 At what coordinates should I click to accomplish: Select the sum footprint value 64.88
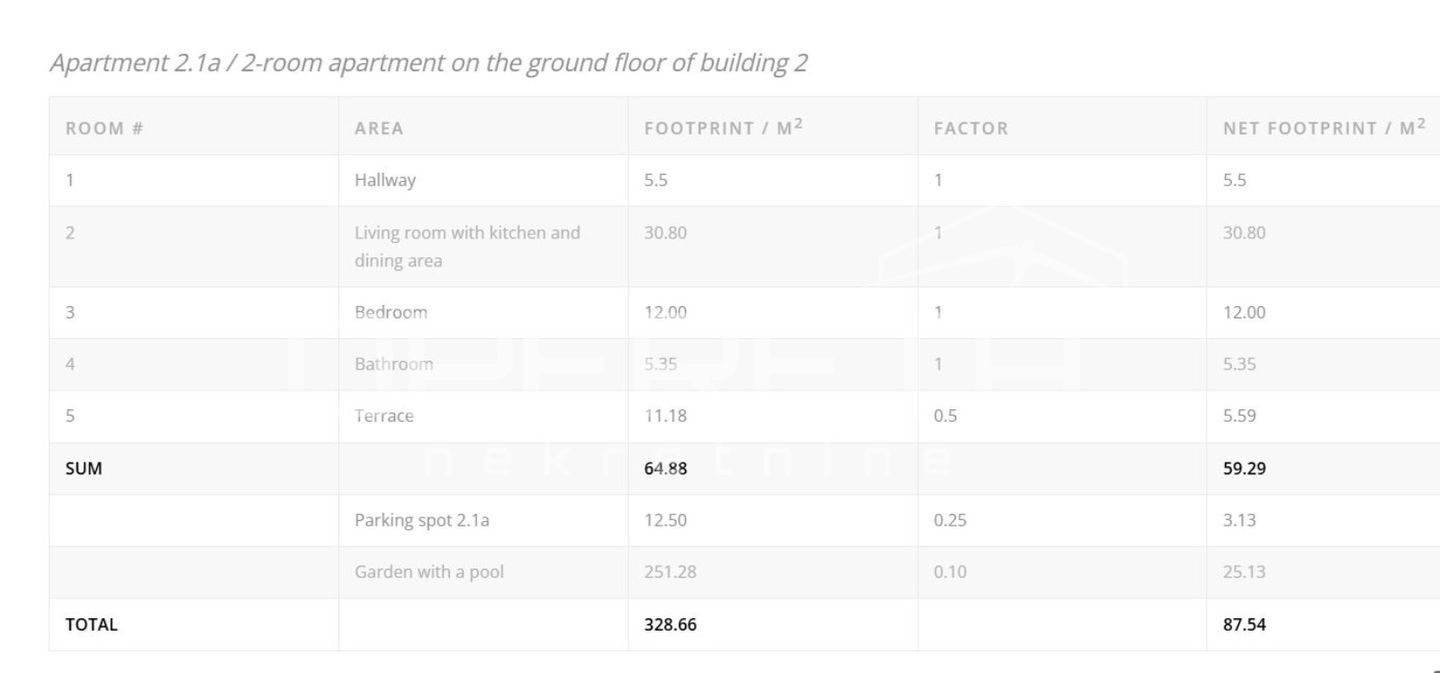[665, 468]
